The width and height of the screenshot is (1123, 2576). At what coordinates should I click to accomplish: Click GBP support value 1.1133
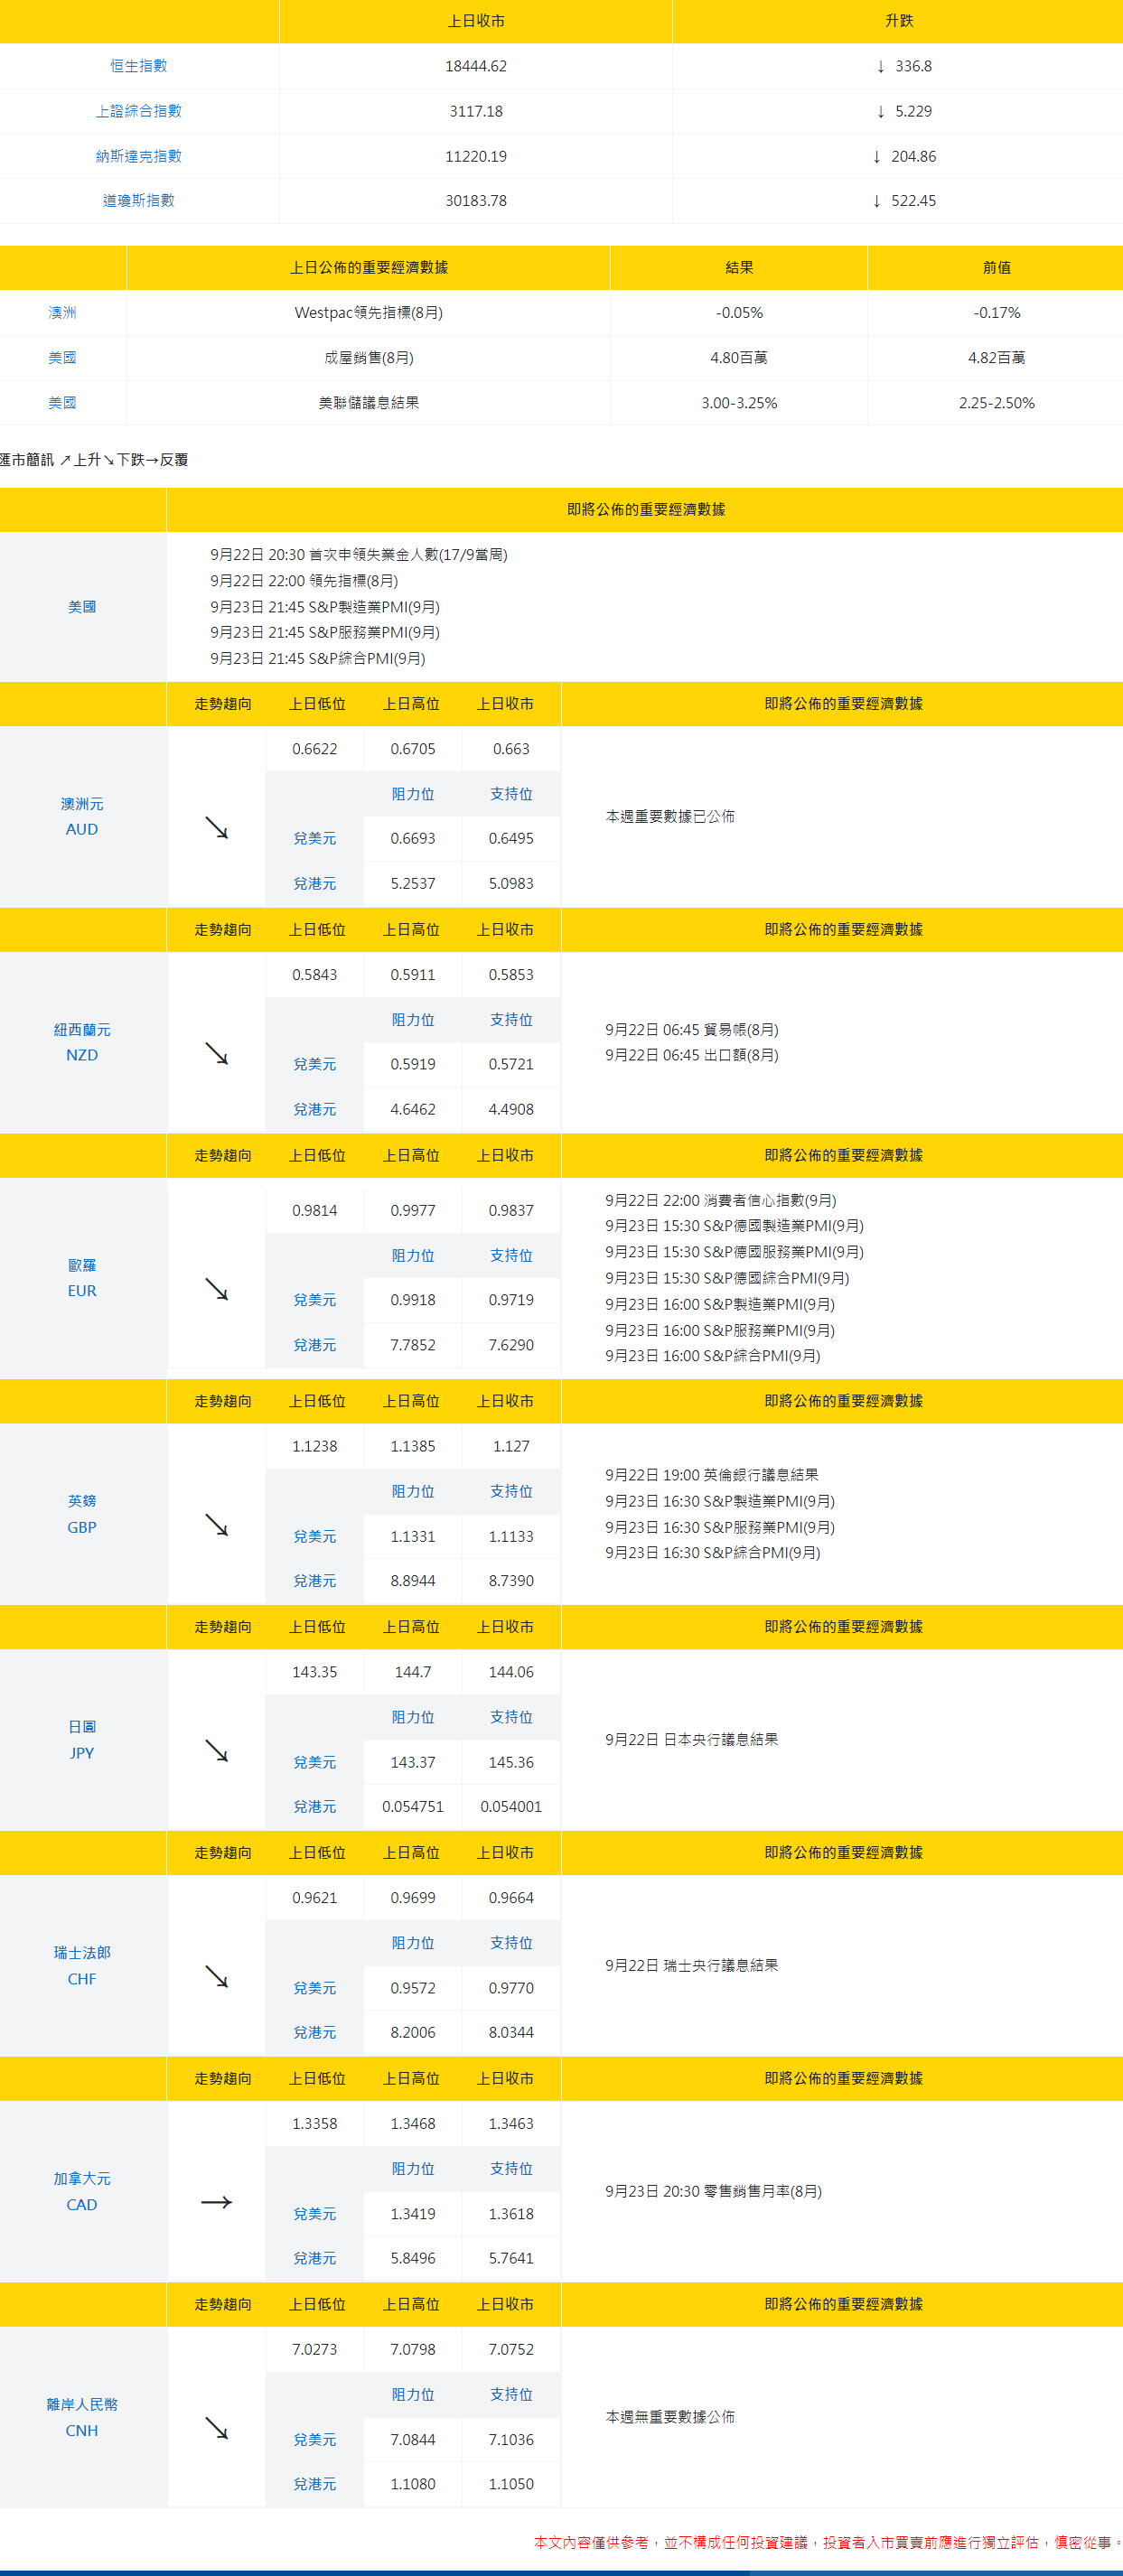click(x=511, y=1537)
